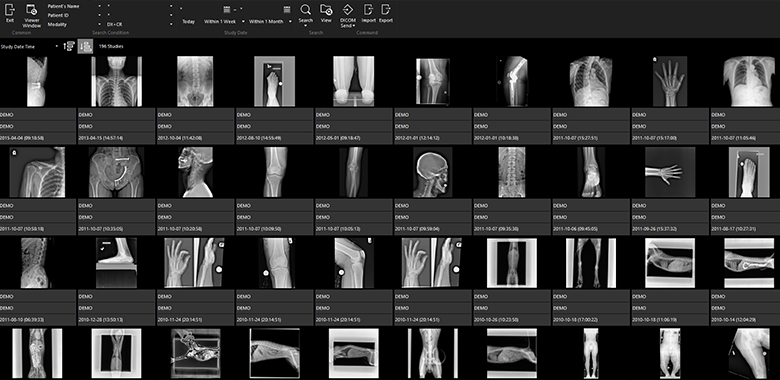780x380 pixels.
Task: Select the 2012-08-10 foot thumbnail
Action: pyautogui.click(x=274, y=81)
